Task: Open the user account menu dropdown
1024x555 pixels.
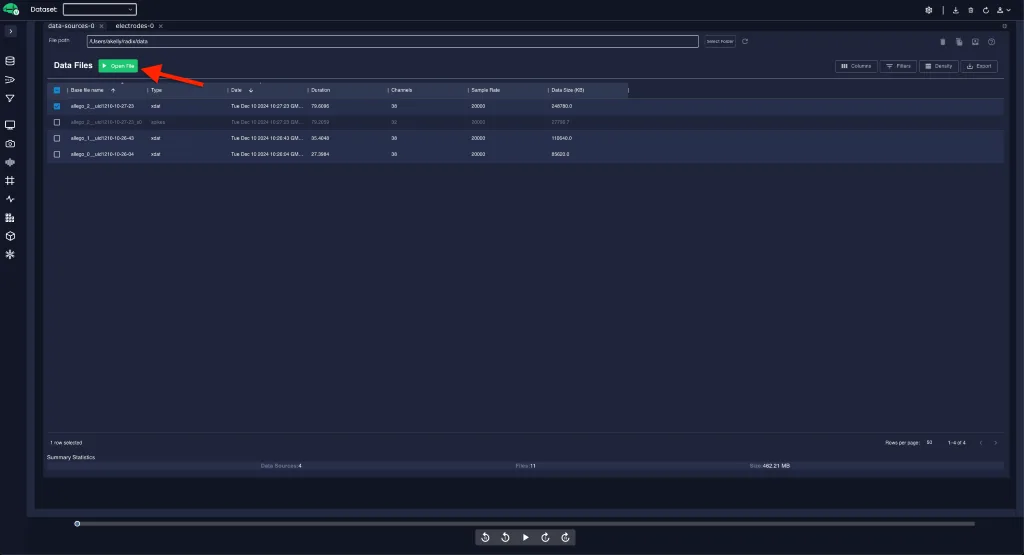Action: click(x=1003, y=10)
